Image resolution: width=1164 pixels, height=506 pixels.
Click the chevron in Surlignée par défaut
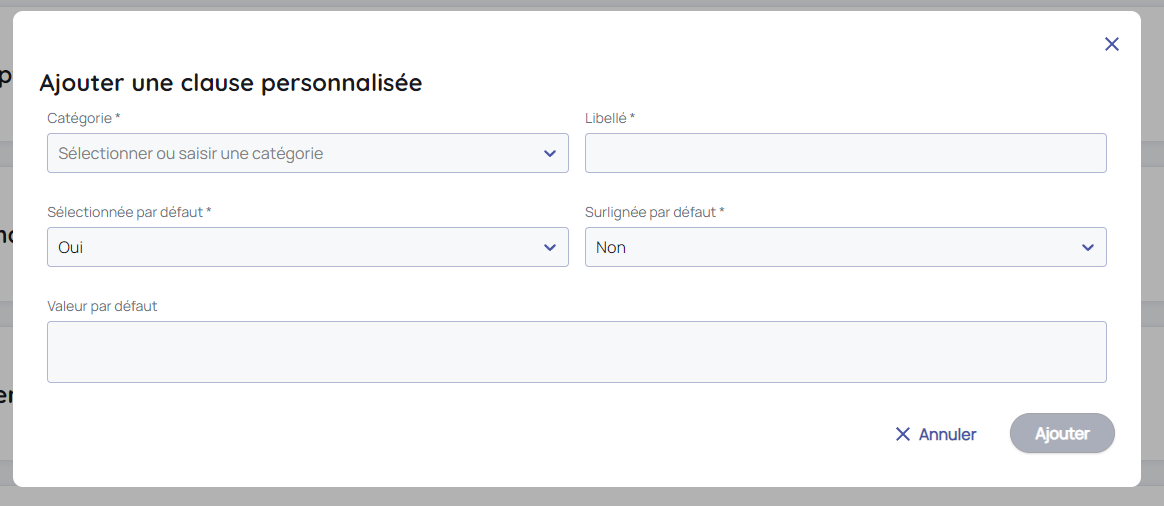1087,247
